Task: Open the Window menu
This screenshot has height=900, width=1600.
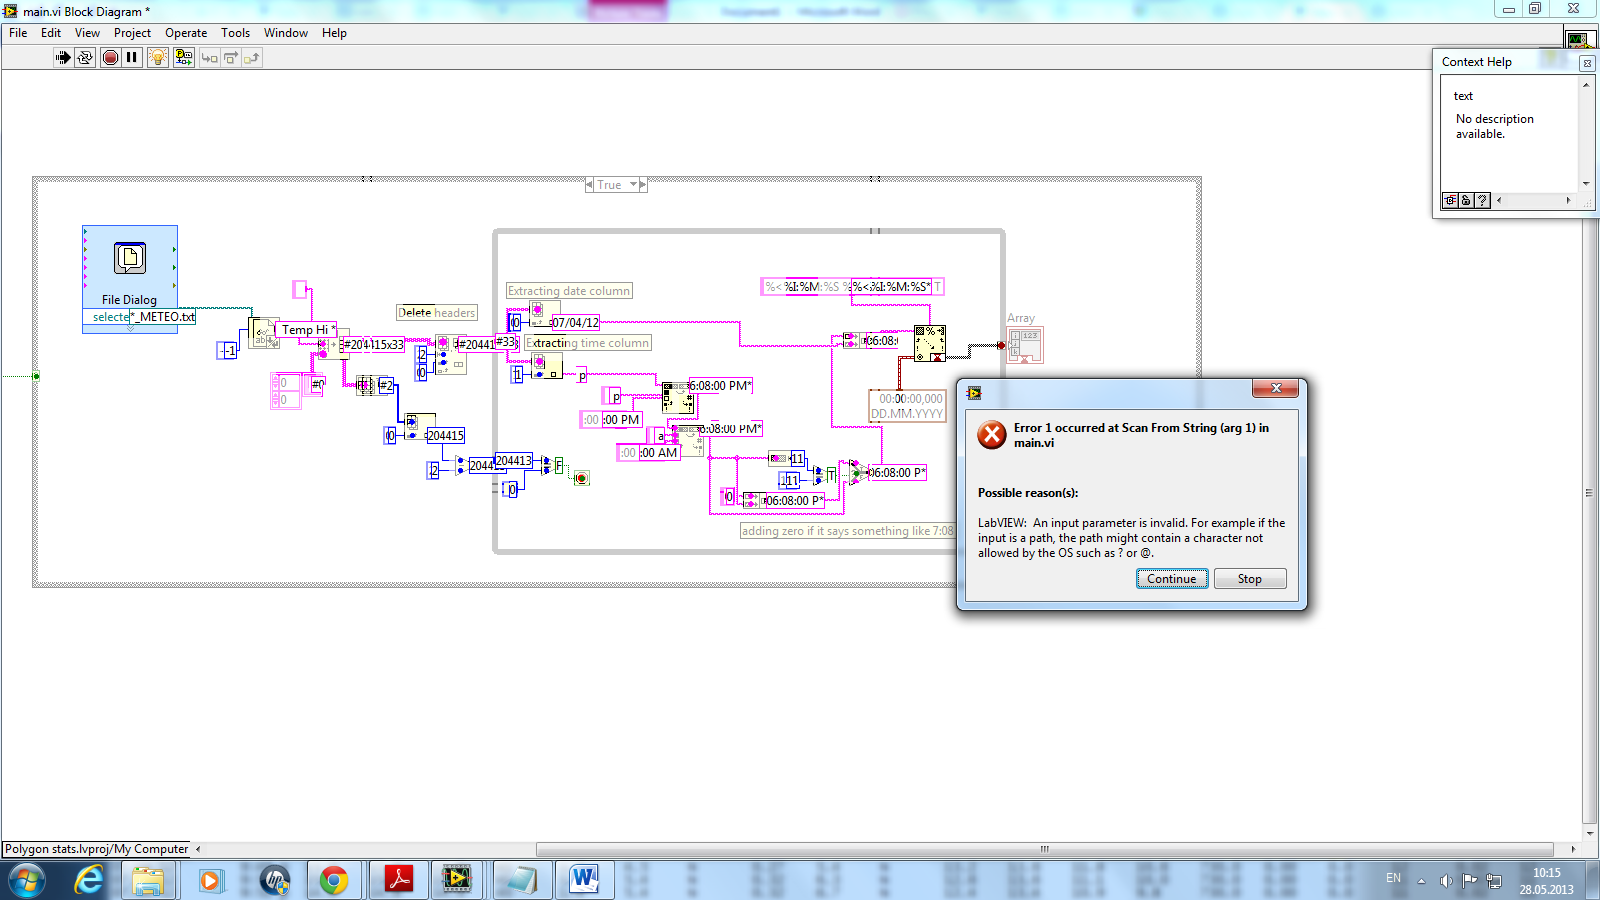Action: pos(286,33)
